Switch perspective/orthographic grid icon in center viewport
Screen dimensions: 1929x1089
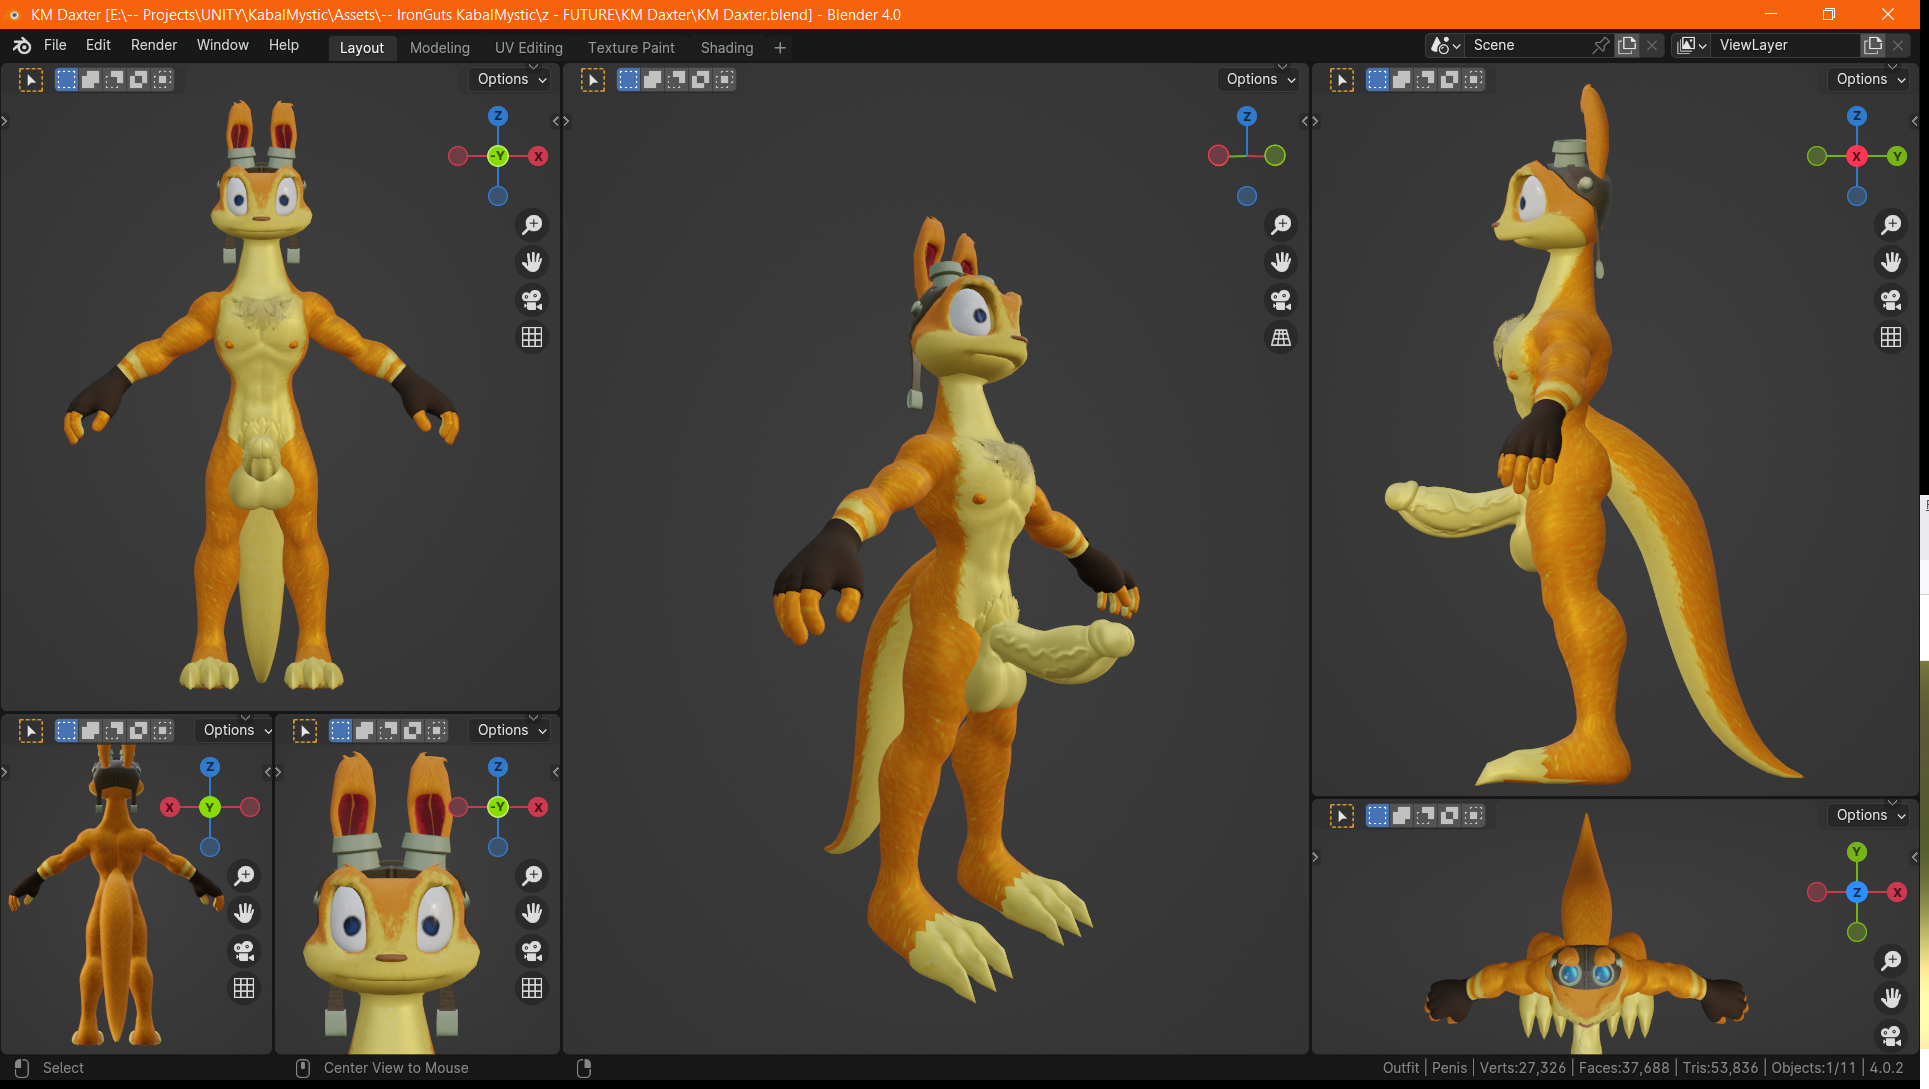click(x=1281, y=338)
